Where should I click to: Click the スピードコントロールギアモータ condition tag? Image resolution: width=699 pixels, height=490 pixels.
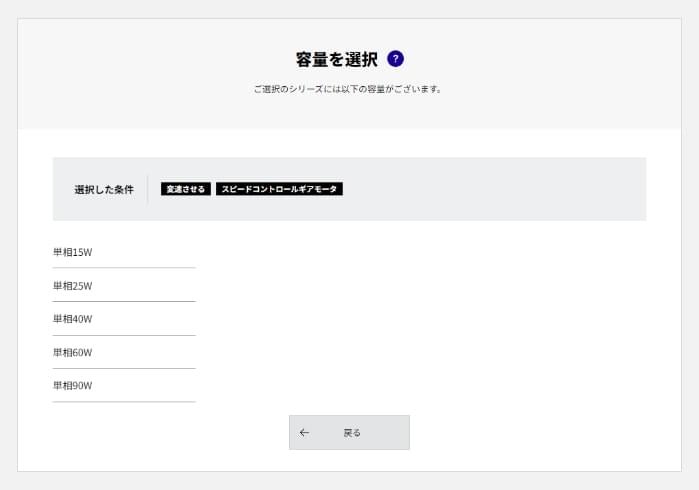point(279,189)
